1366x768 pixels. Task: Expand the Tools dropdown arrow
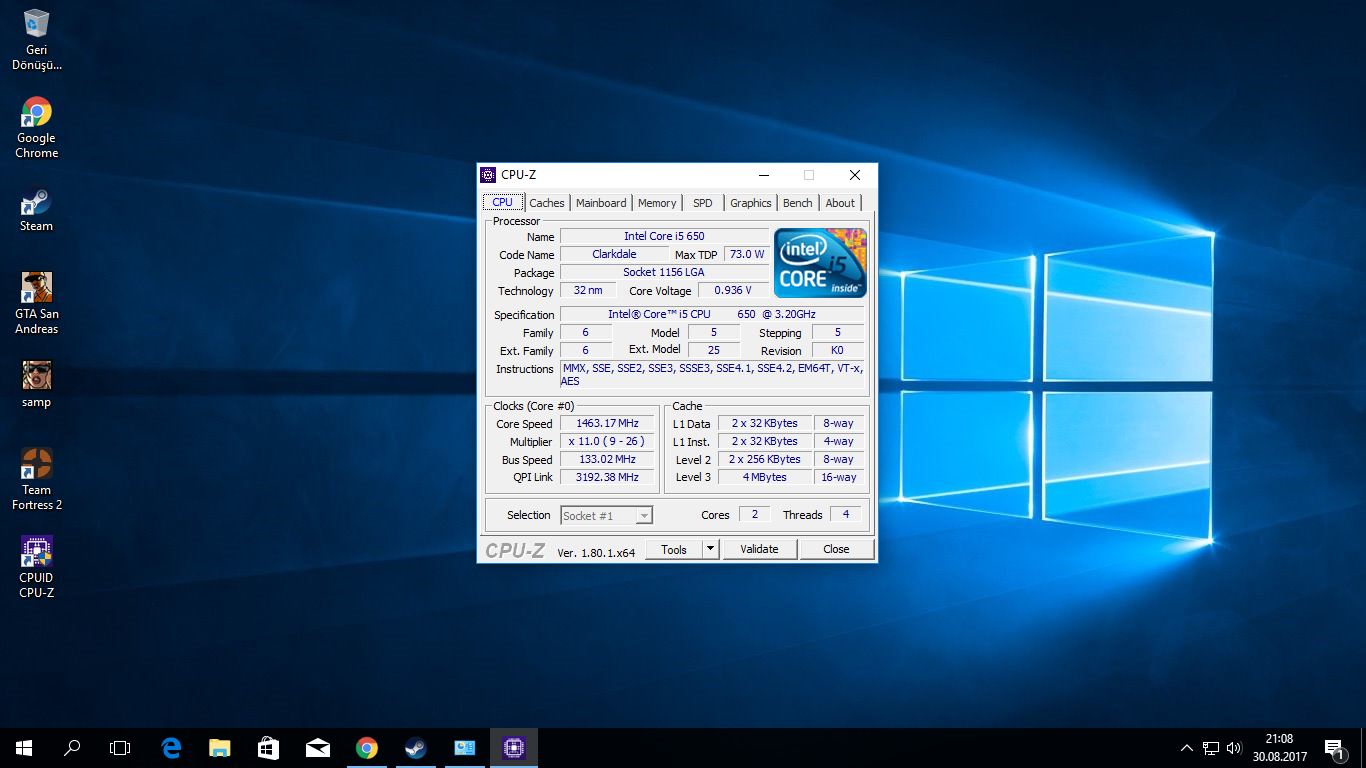click(x=710, y=549)
